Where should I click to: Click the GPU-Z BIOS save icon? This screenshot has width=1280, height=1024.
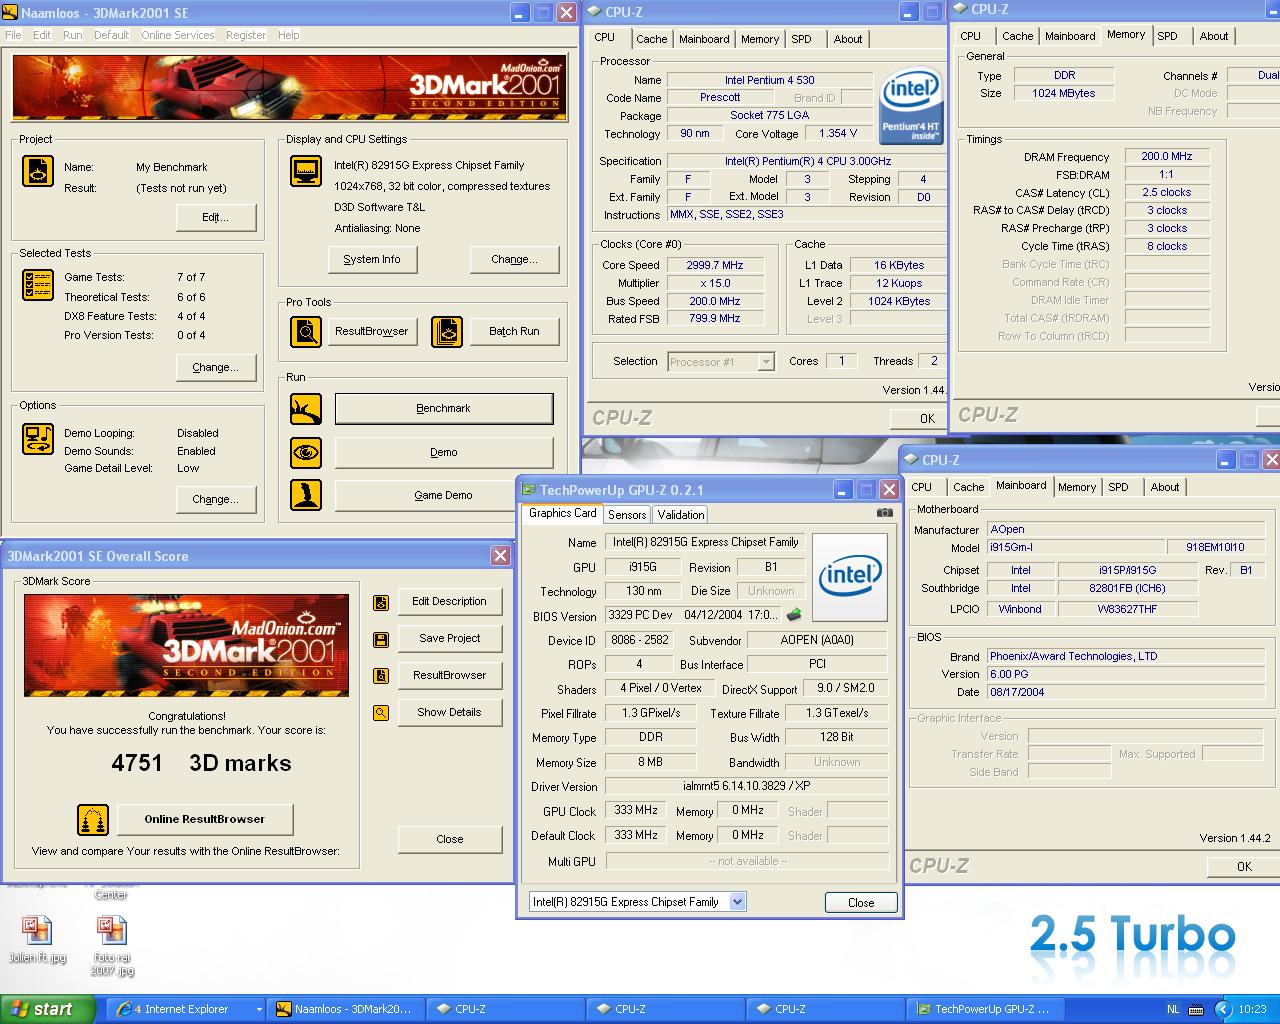point(794,615)
